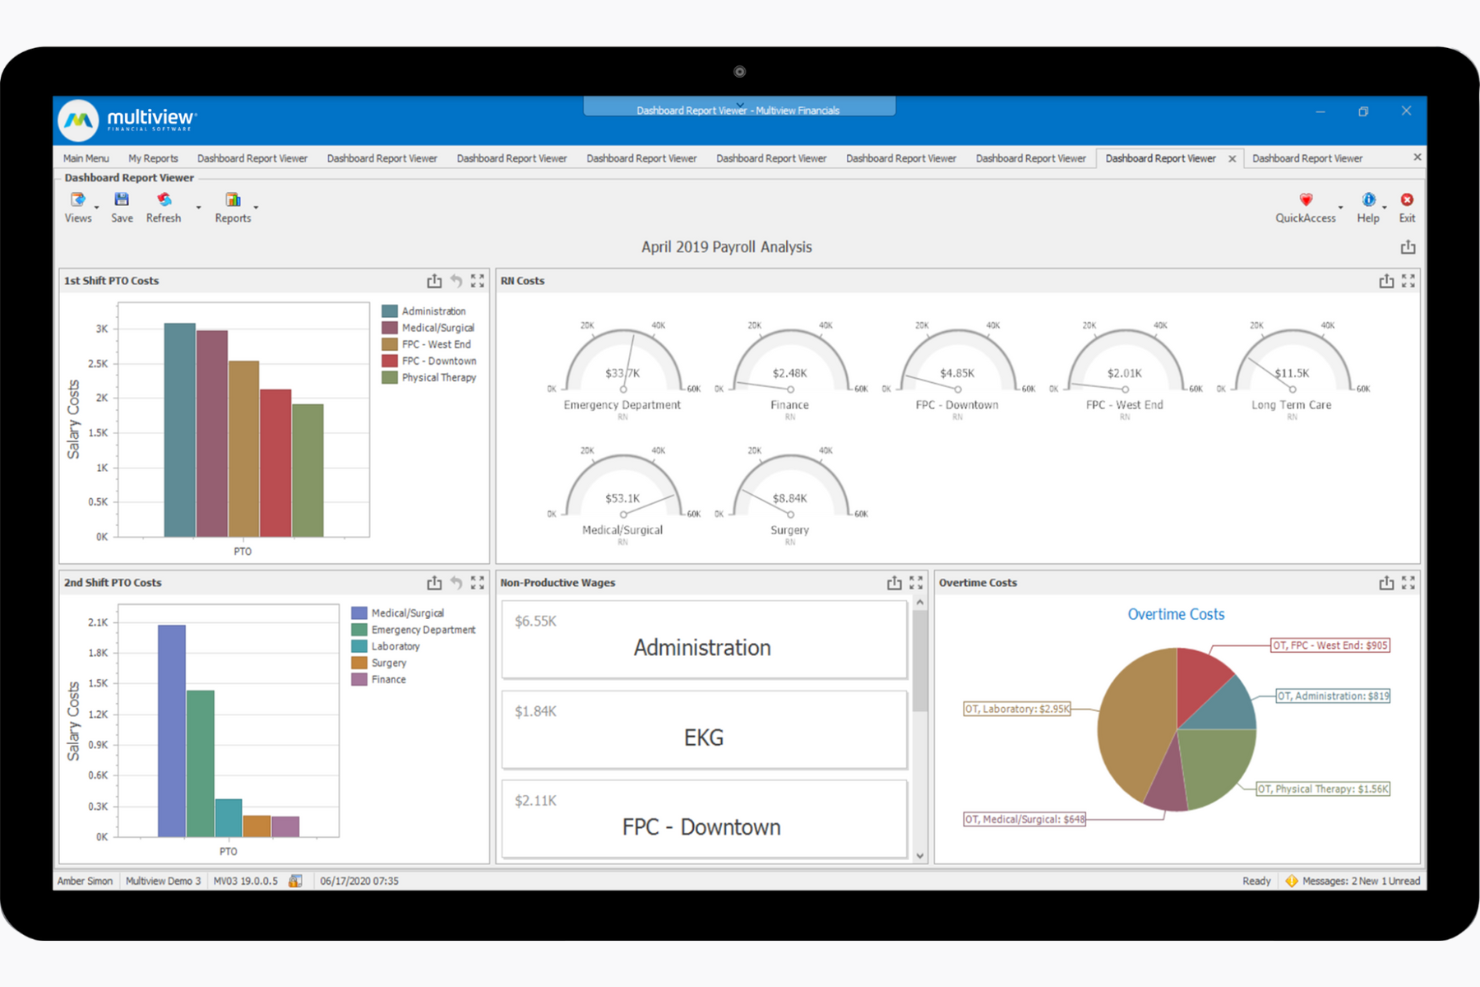This screenshot has width=1480, height=987.
Task: Click the undo arrow icon on 2nd Shift PTO Costs
Action: click(x=456, y=582)
